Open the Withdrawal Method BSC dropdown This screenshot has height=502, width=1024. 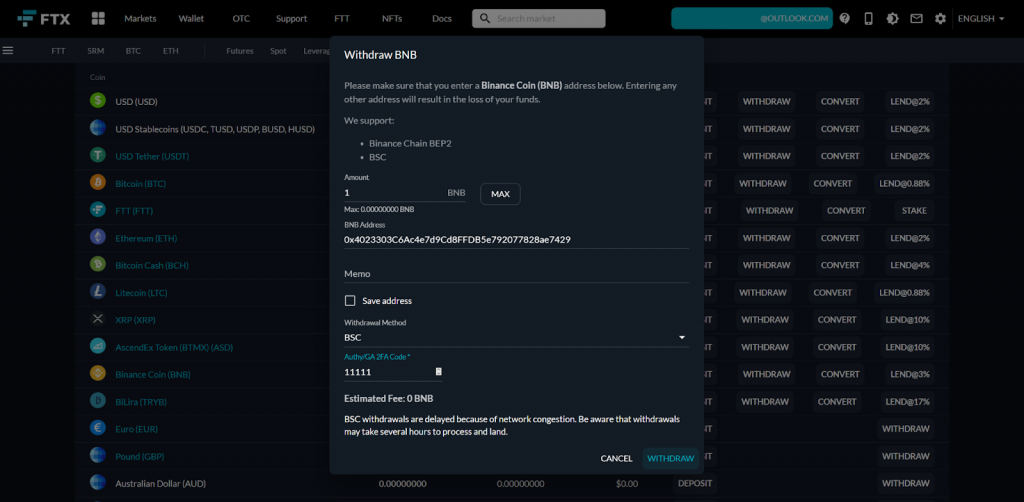click(x=516, y=337)
